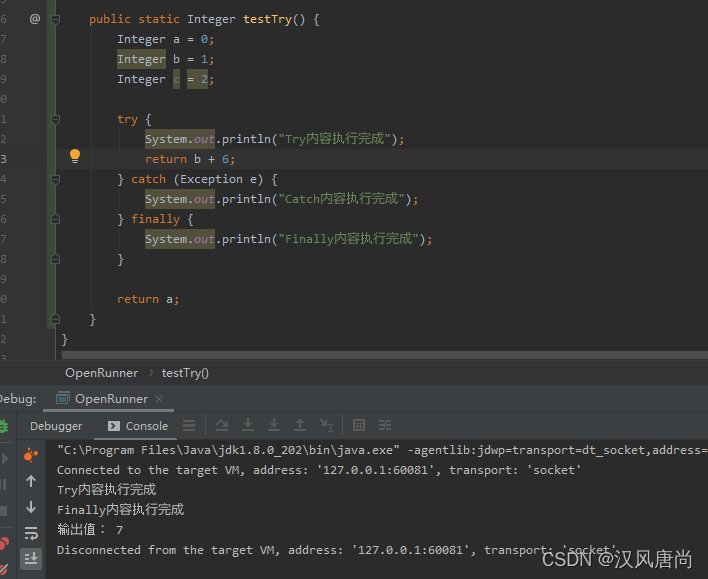Click the 'finally' keyword in the editor
Image resolution: width=708 pixels, height=579 pixels.
pyautogui.click(x=155, y=219)
